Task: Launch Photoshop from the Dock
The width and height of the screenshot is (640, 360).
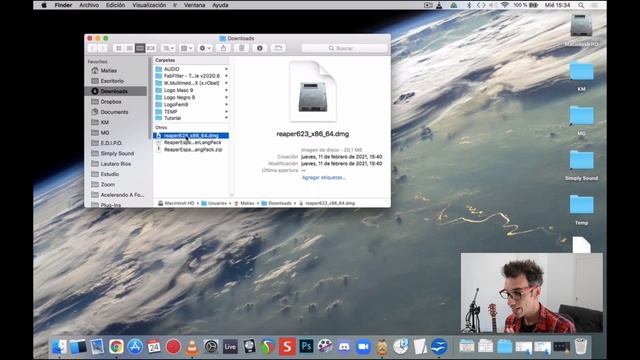Action: pyautogui.click(x=306, y=347)
